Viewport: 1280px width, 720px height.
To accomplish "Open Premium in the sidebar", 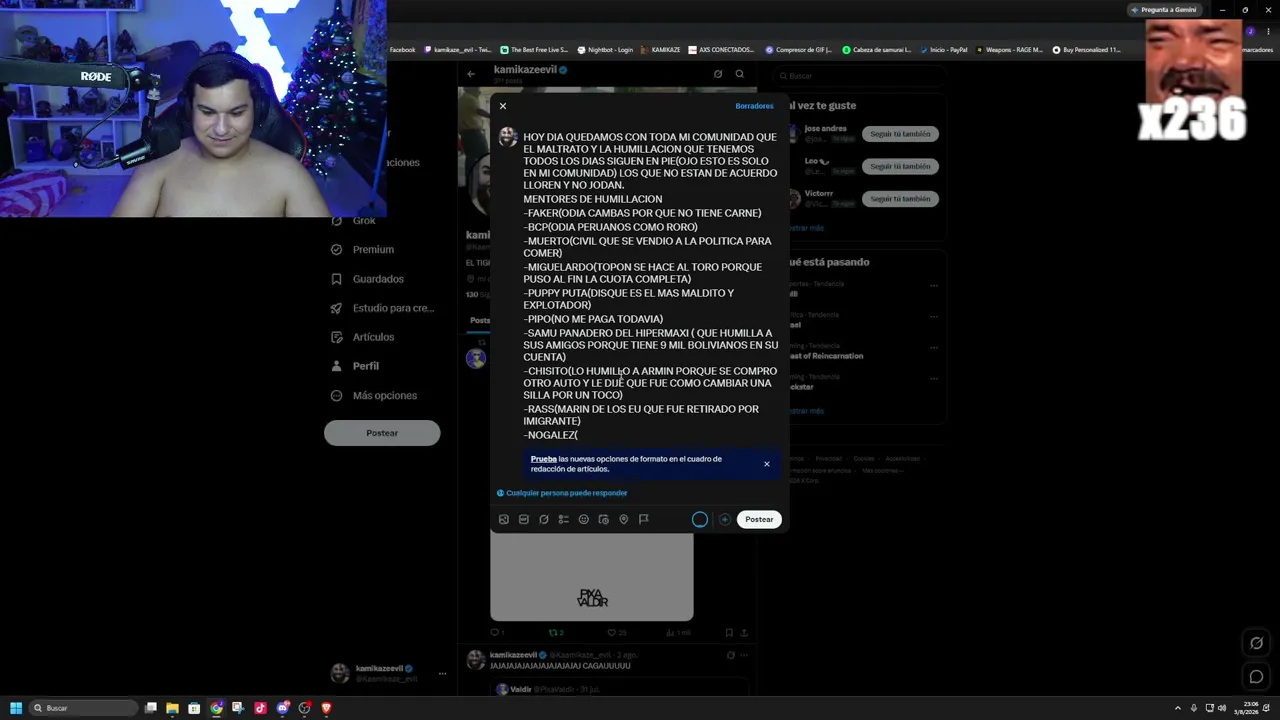I will pyautogui.click(x=363, y=250).
